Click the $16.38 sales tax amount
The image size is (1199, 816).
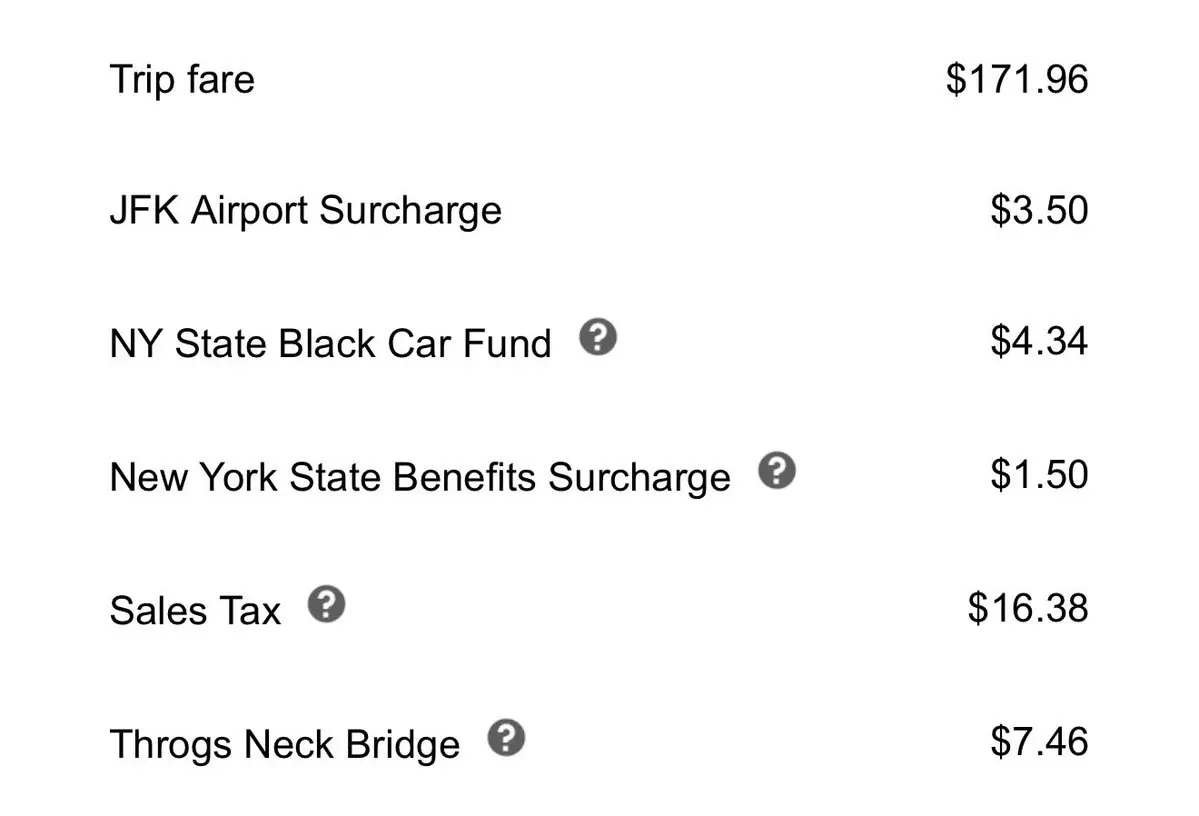pos(1028,608)
